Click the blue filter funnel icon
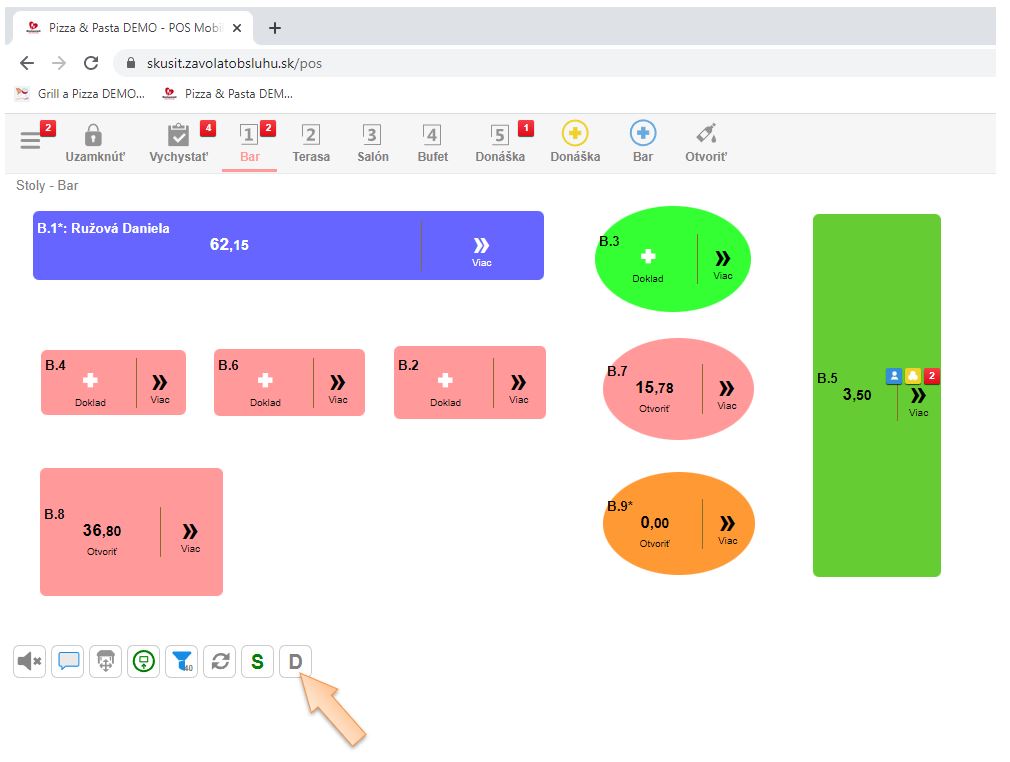Image resolution: width=1010 pixels, height=762 pixels. (x=181, y=661)
